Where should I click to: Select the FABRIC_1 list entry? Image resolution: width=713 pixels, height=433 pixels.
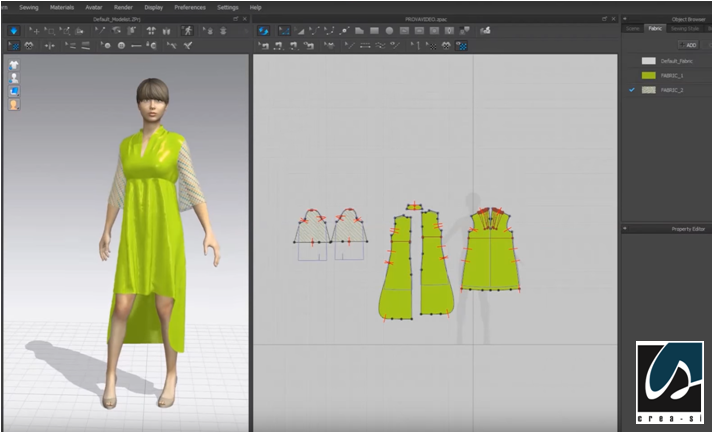pos(671,75)
